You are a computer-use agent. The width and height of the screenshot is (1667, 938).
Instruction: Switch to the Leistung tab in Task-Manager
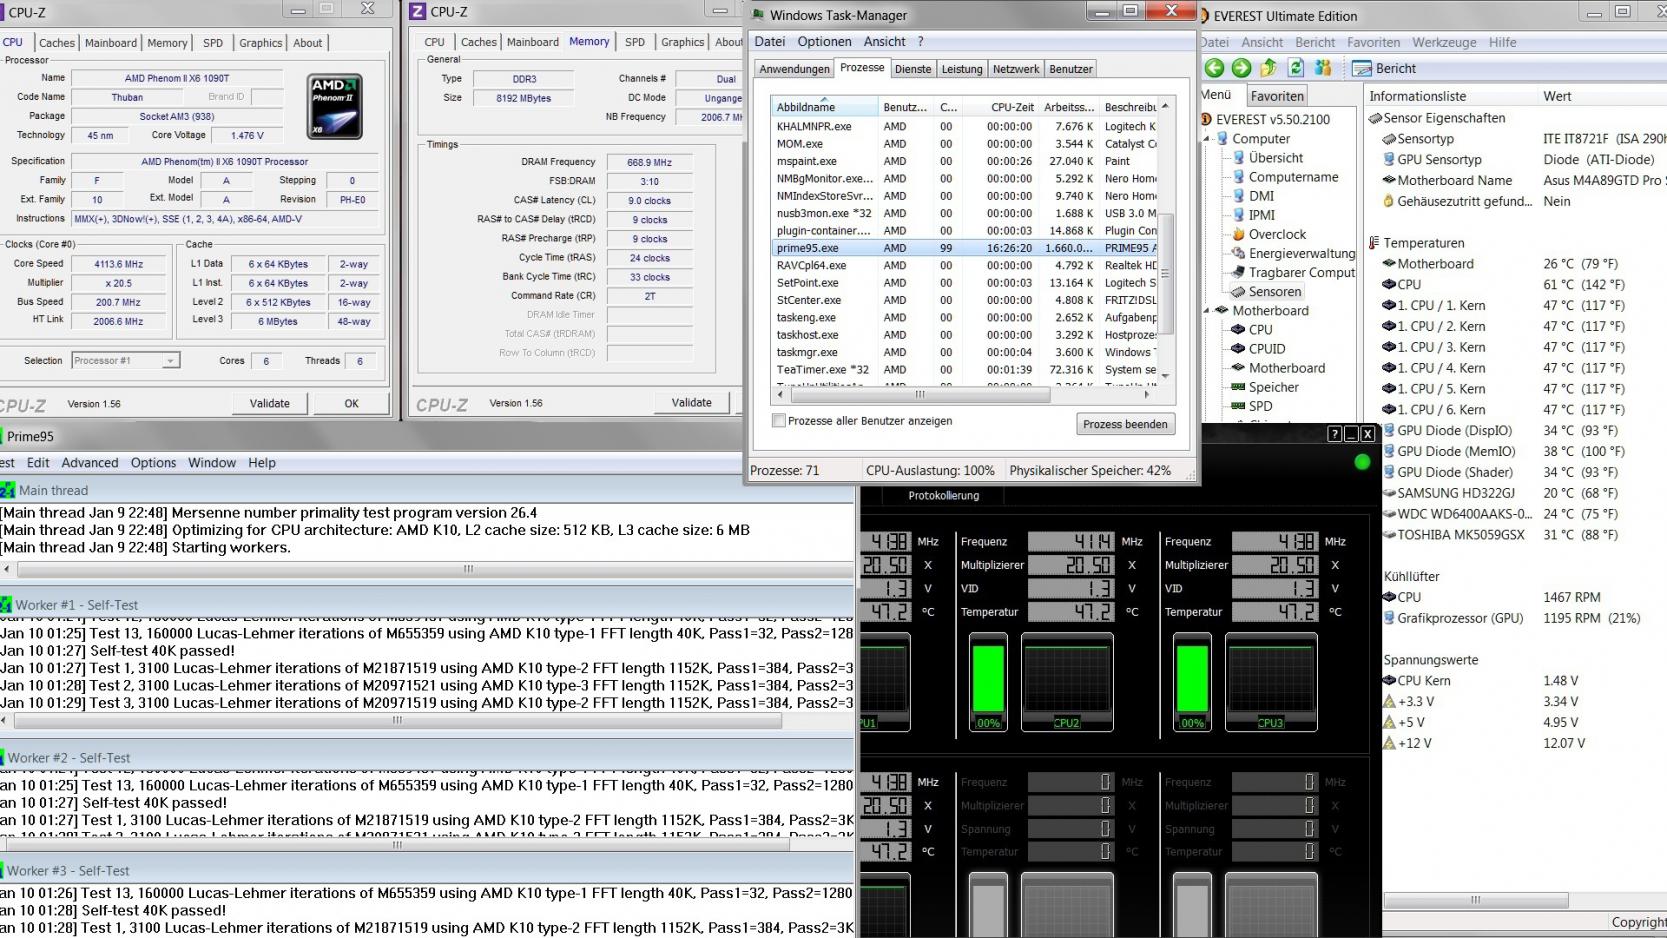962,69
